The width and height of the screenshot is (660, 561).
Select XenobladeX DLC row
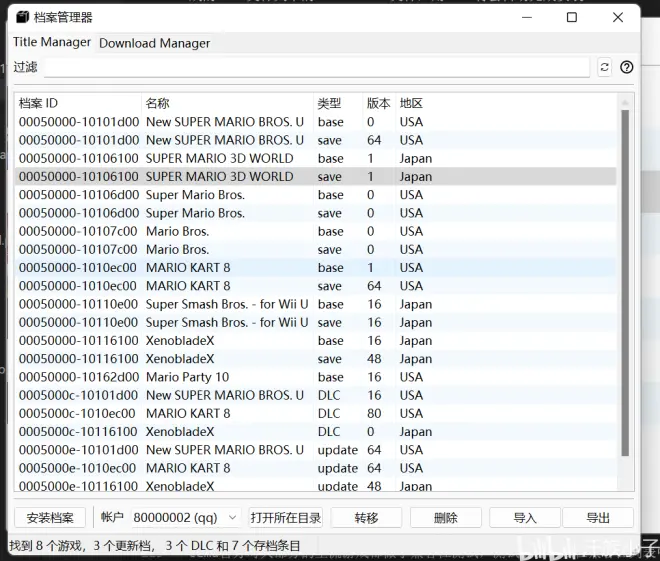[316, 432]
